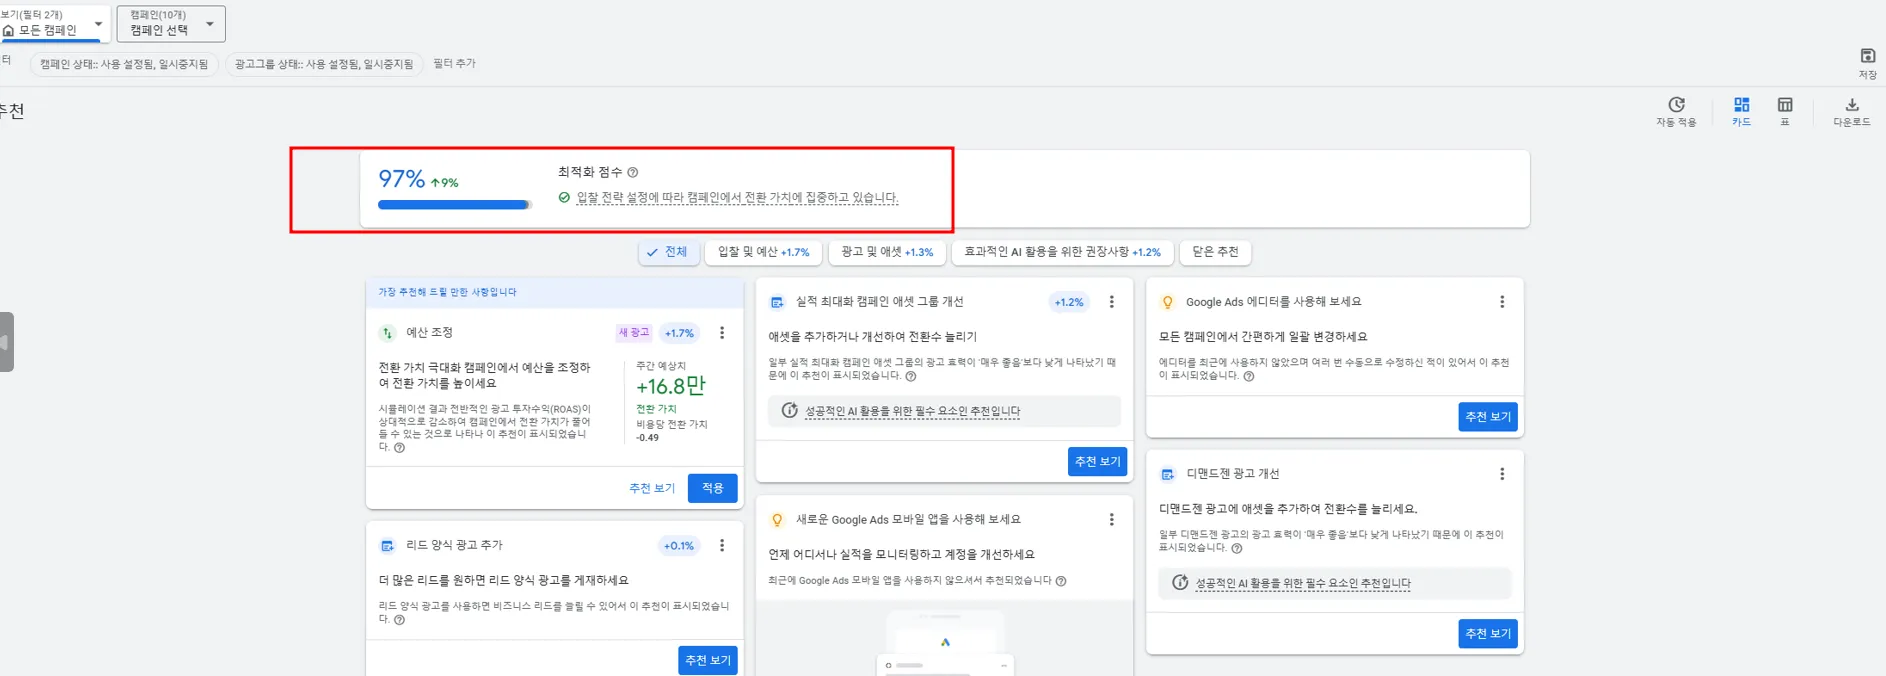Open three-dot menu on 실적 최대화 캠페인 애셋 그룹 개선 card
The height and width of the screenshot is (676, 1886).
(x=1111, y=301)
